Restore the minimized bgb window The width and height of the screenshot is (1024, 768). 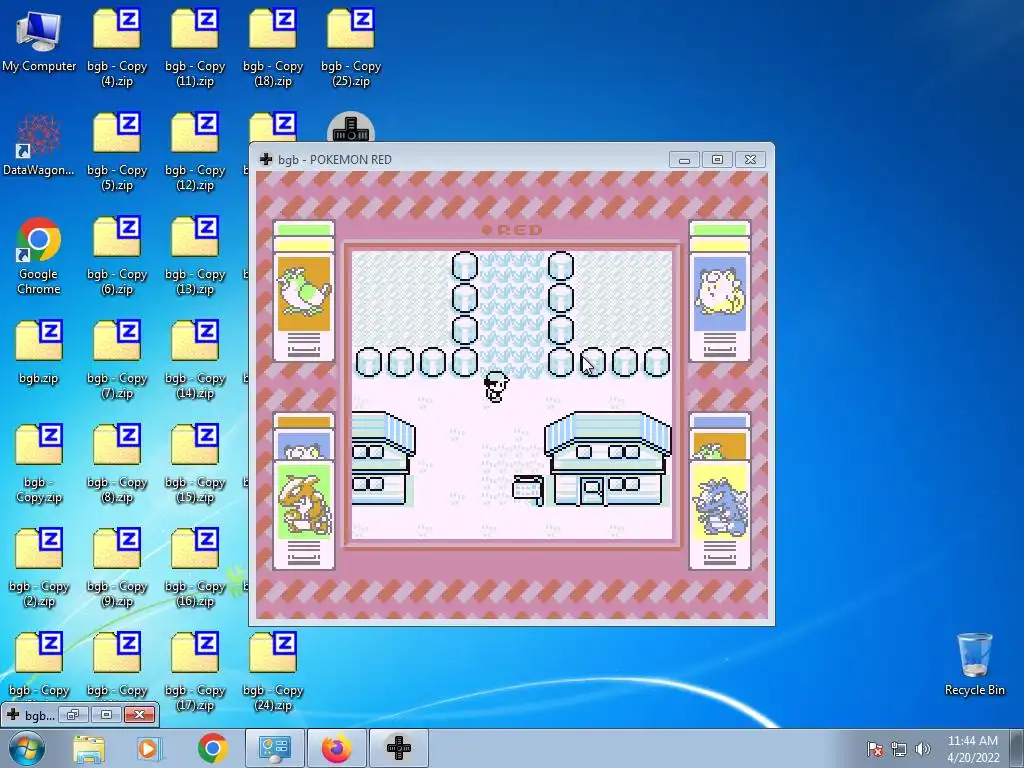(72, 714)
